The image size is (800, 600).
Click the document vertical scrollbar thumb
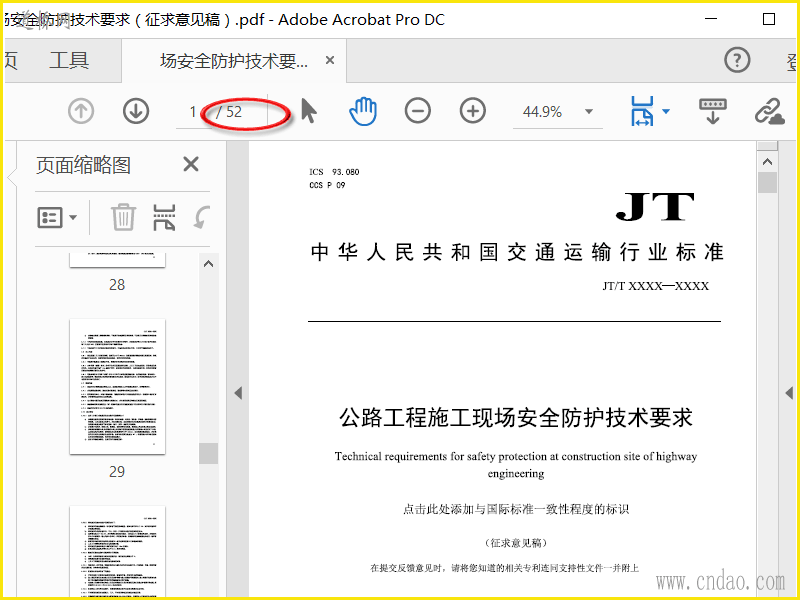(x=767, y=182)
